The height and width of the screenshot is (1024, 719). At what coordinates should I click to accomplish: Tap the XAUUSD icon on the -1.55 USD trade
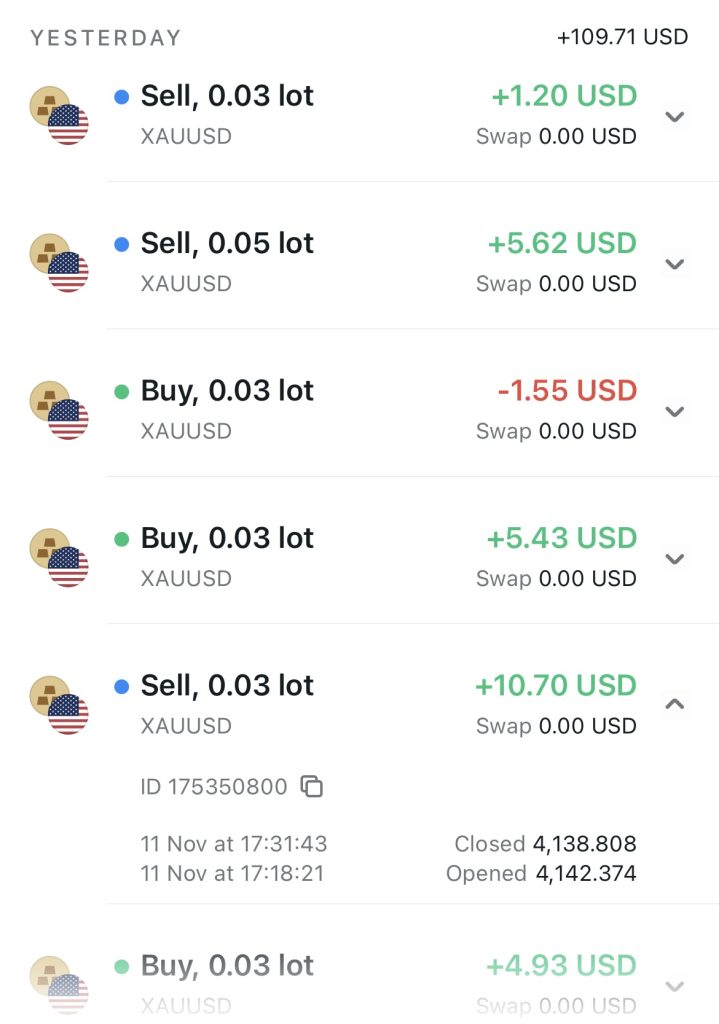point(59,410)
